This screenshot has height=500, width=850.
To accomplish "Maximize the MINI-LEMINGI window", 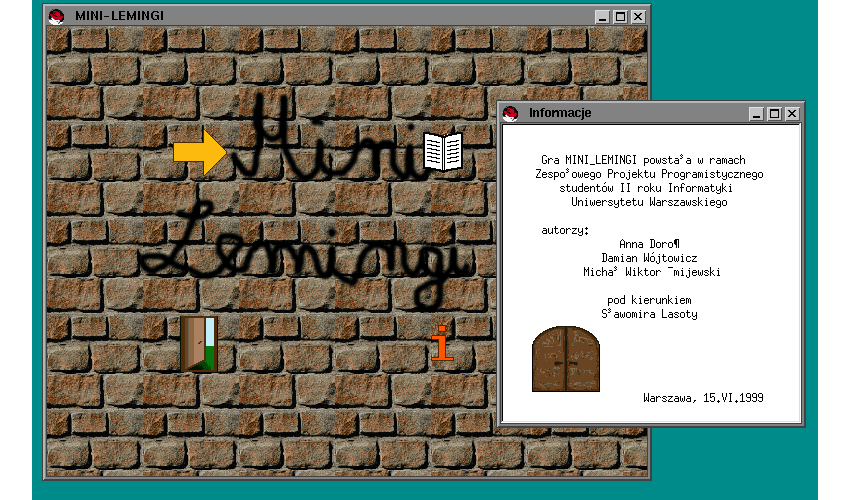I will tap(619, 16).
